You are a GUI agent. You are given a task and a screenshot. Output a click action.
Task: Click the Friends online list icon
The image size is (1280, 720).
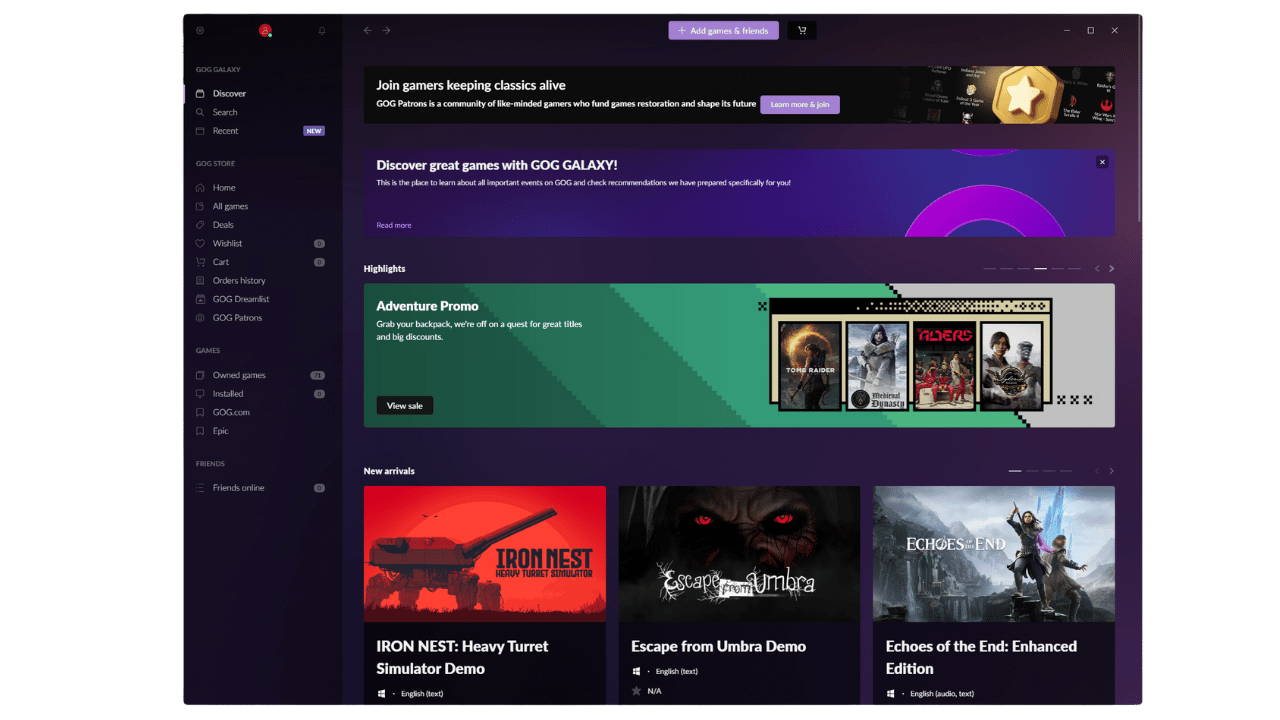[x=200, y=488]
